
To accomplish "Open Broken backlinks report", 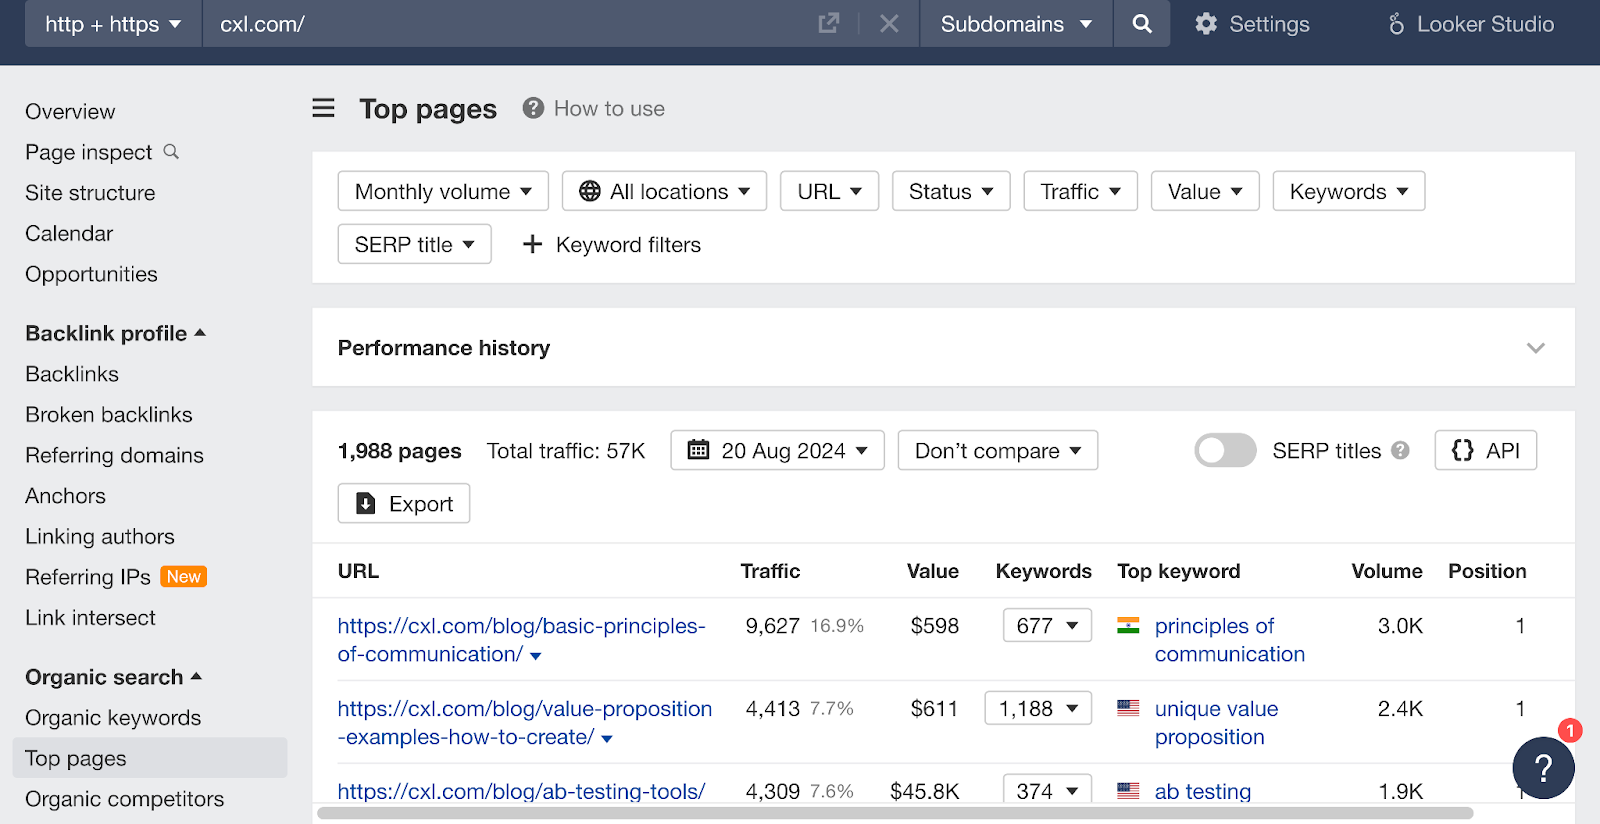I will point(109,414).
